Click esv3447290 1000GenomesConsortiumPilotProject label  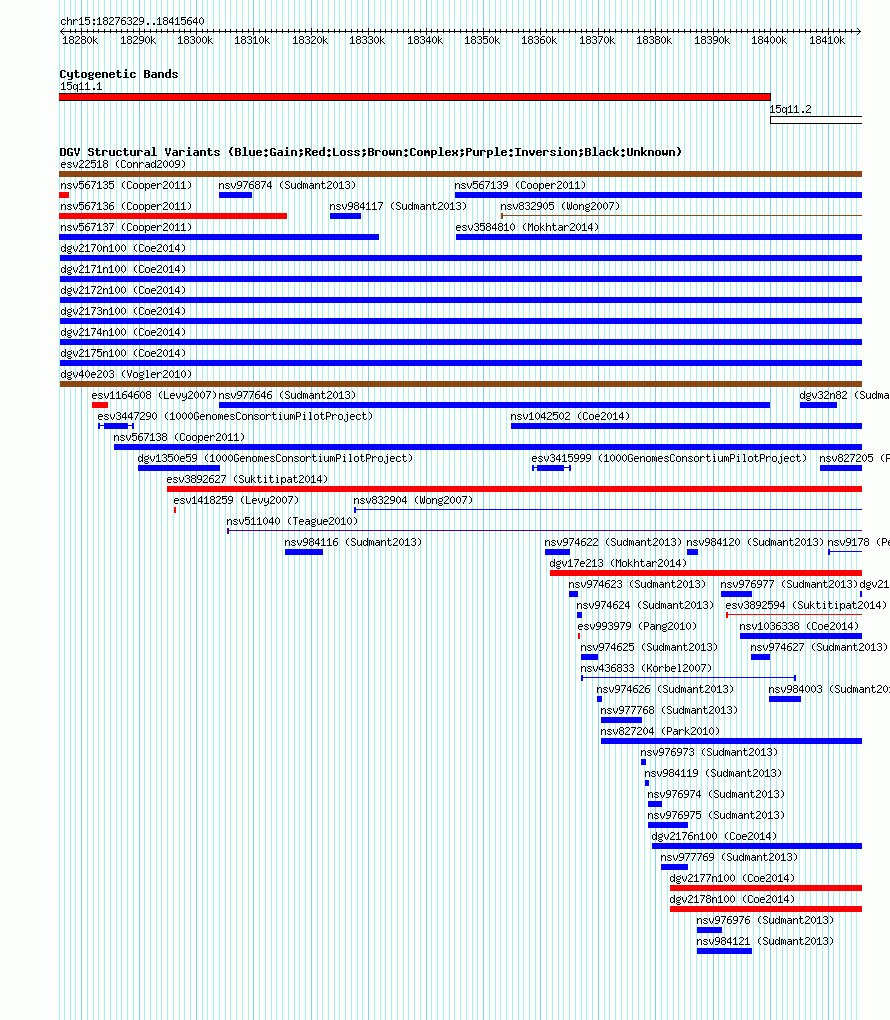pyautogui.click(x=235, y=416)
